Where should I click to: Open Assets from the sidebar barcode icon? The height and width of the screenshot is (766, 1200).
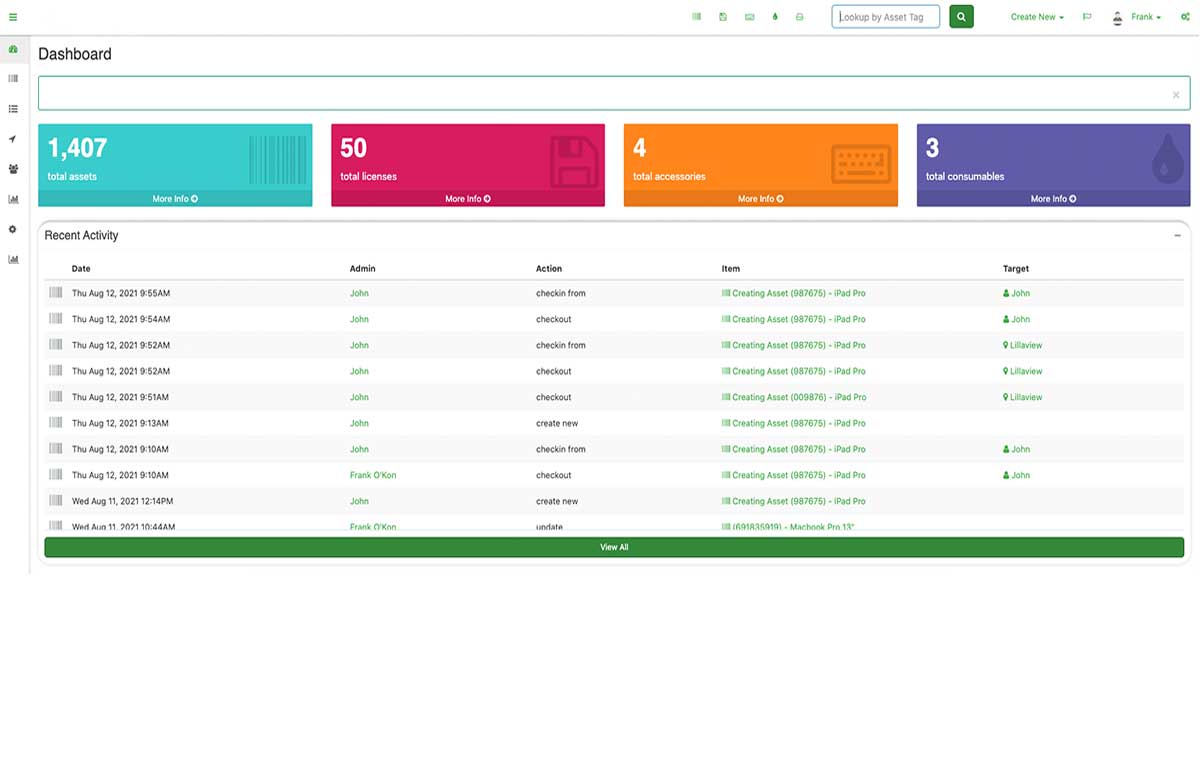pos(13,78)
